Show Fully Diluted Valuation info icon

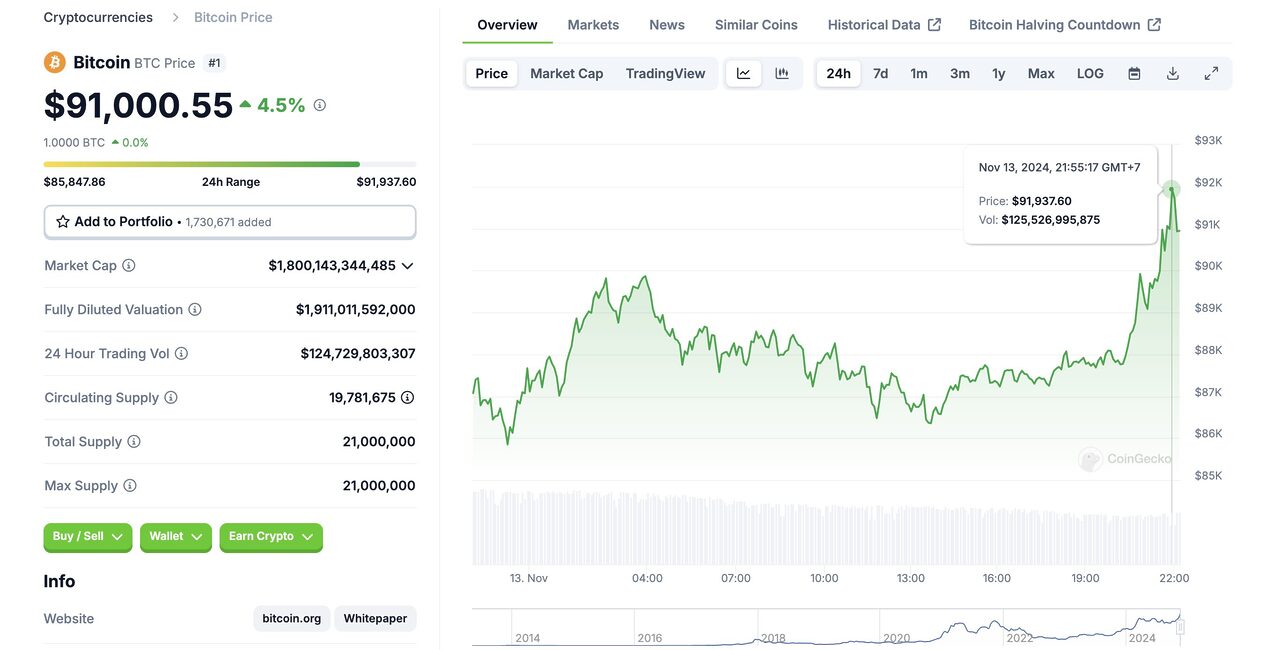tap(195, 310)
